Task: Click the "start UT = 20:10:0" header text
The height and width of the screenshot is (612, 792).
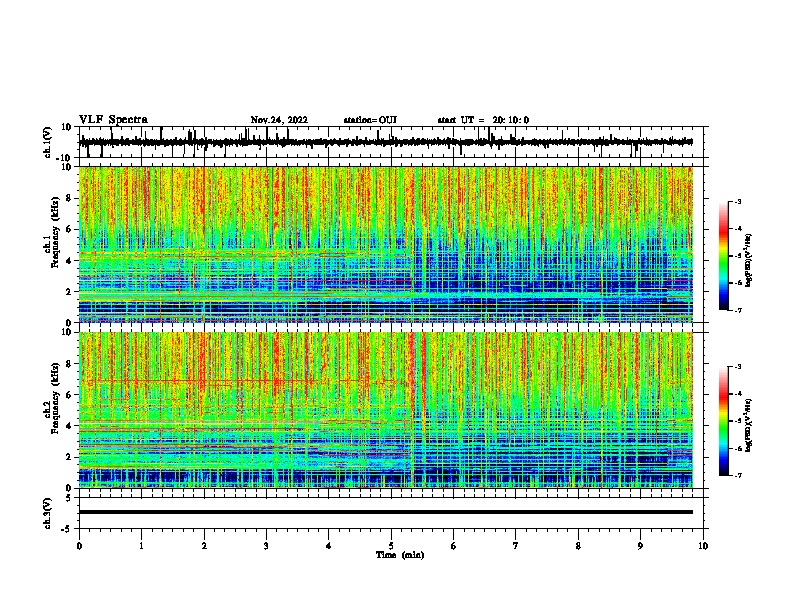Action: click(483, 120)
